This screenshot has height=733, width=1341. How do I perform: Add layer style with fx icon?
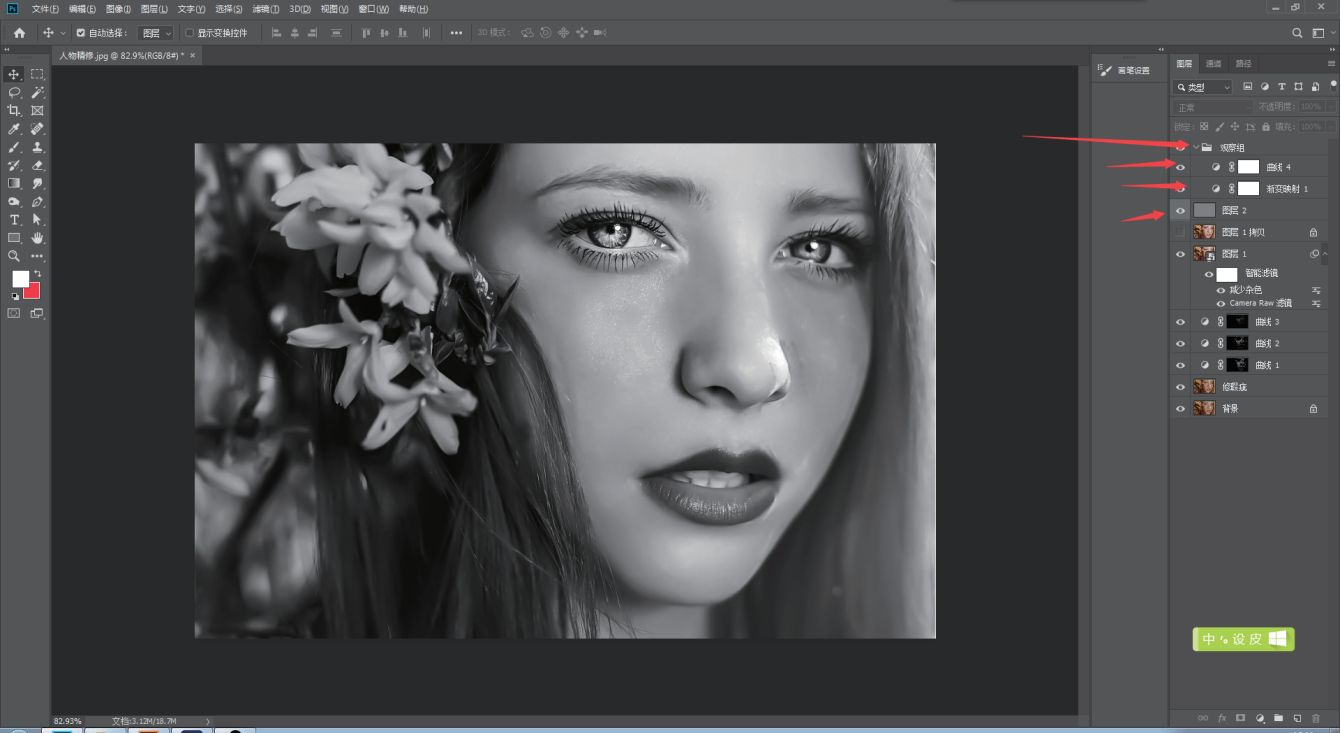(1222, 718)
